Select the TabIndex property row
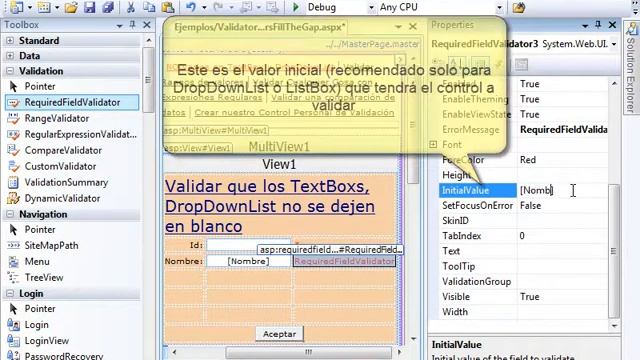Screen dimensions: 640x360 [523, 236]
